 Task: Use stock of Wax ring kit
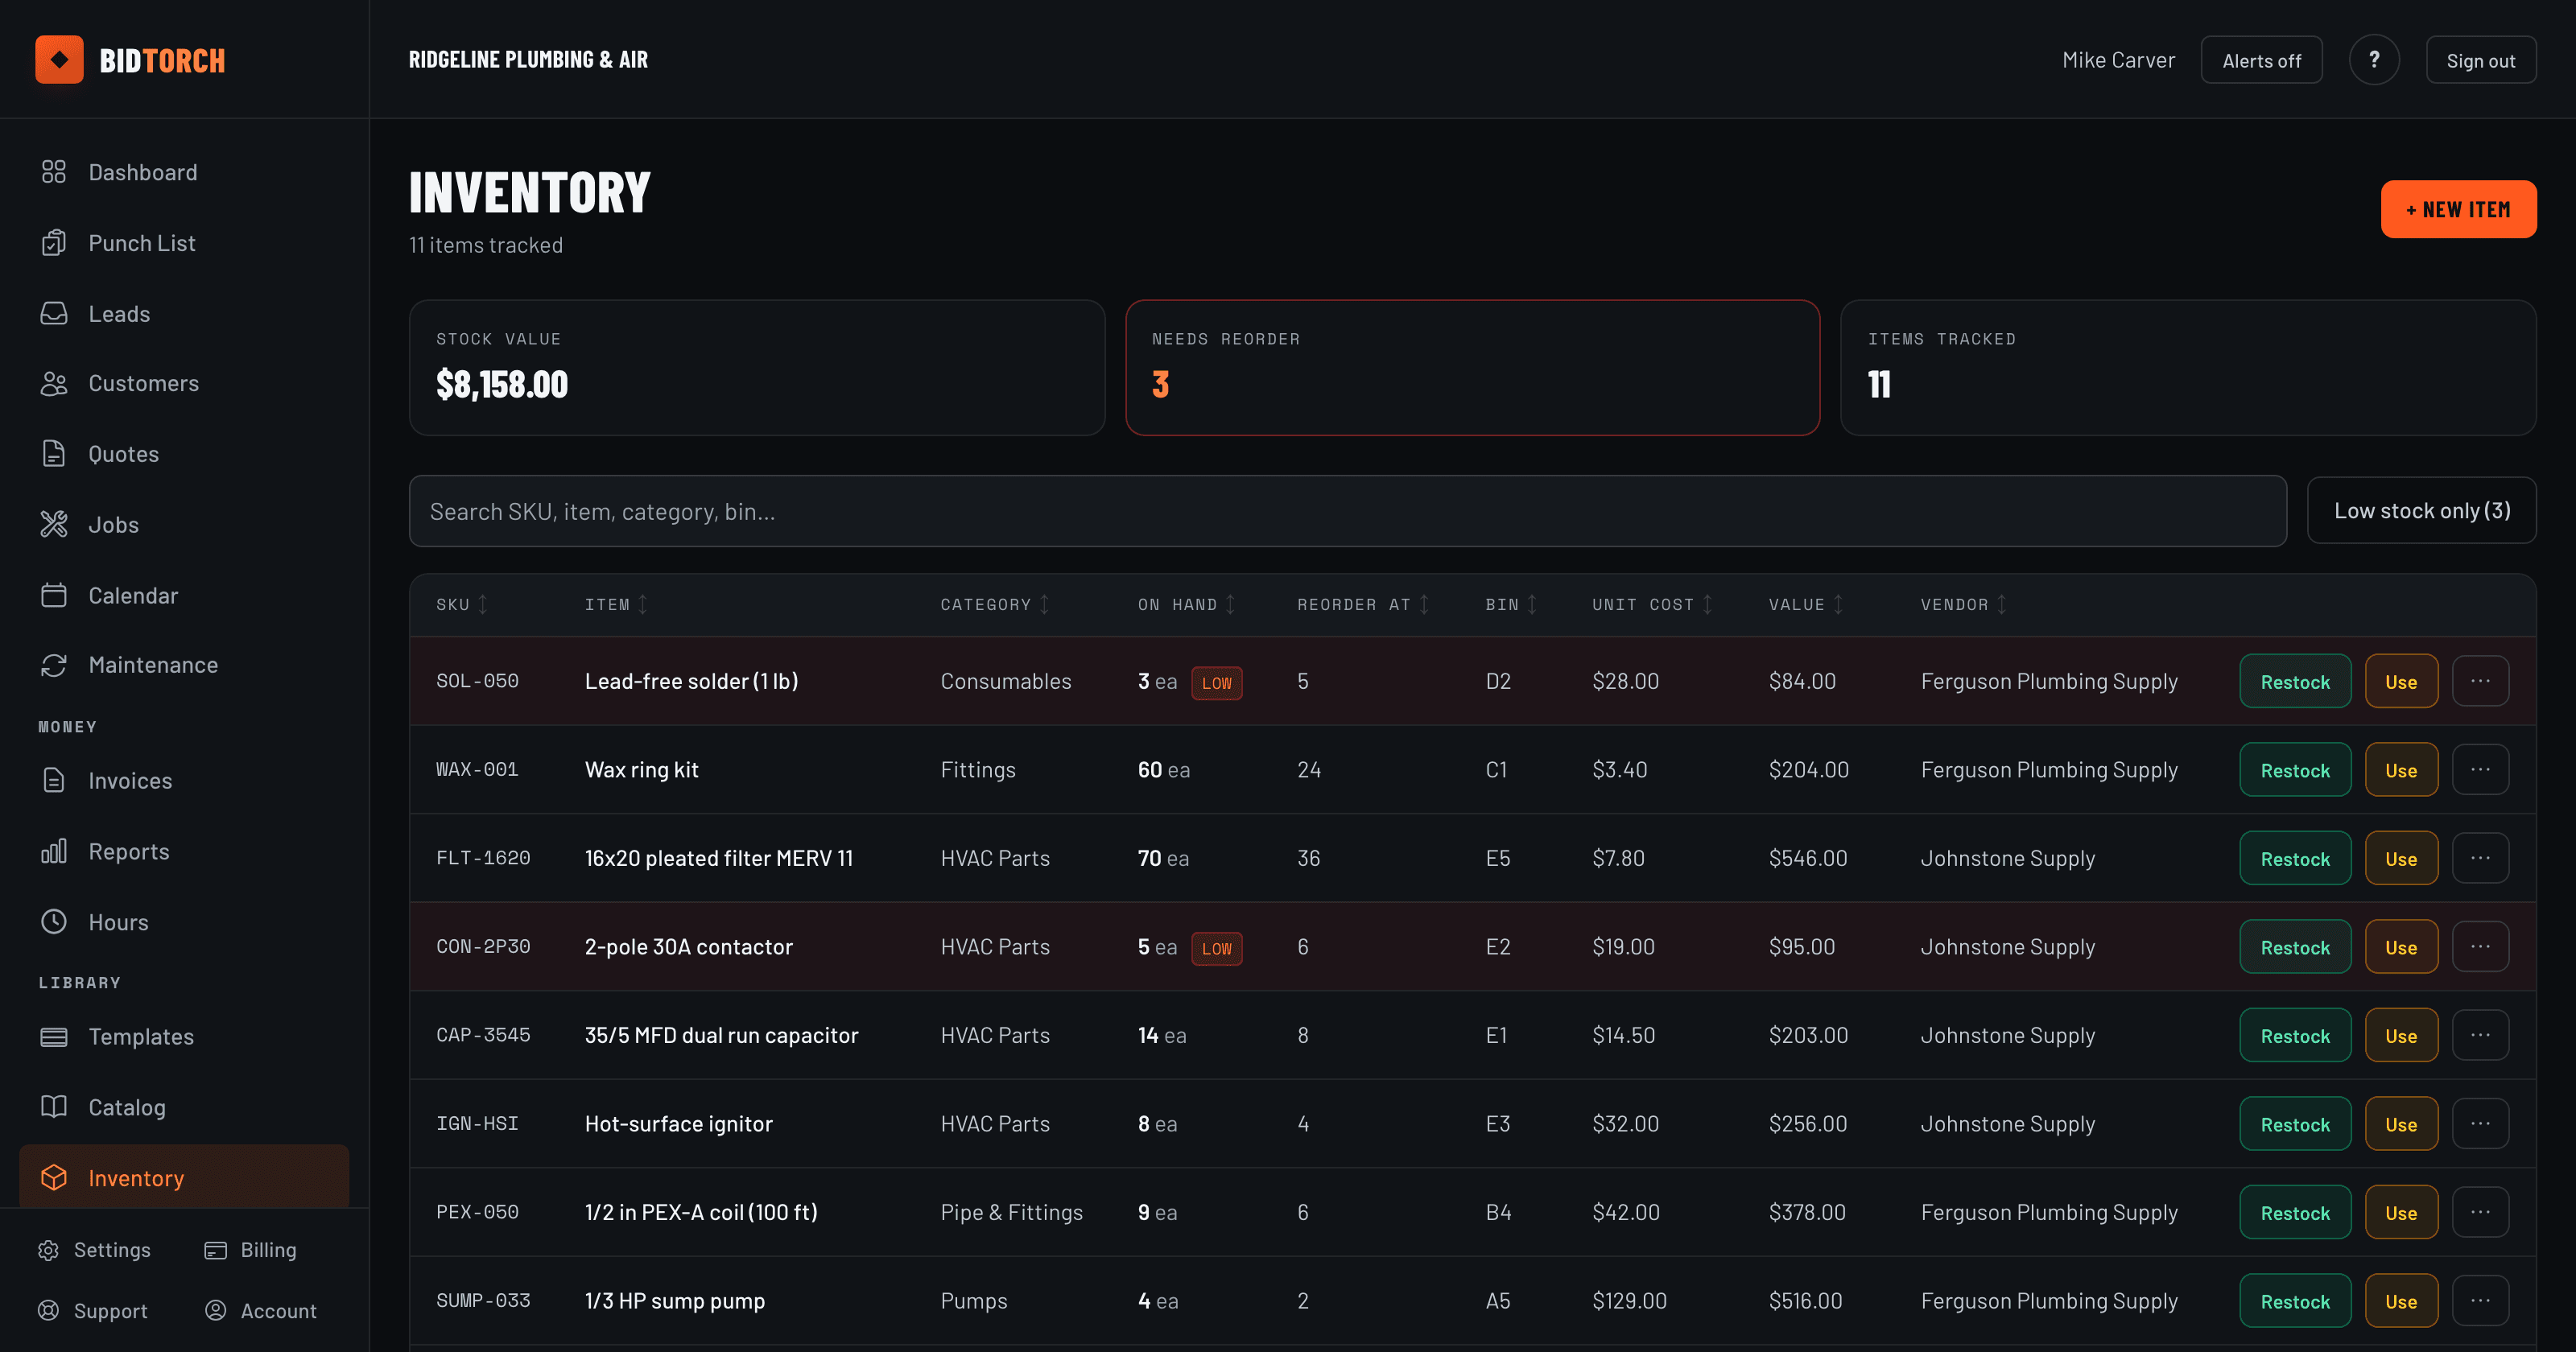tap(2401, 770)
